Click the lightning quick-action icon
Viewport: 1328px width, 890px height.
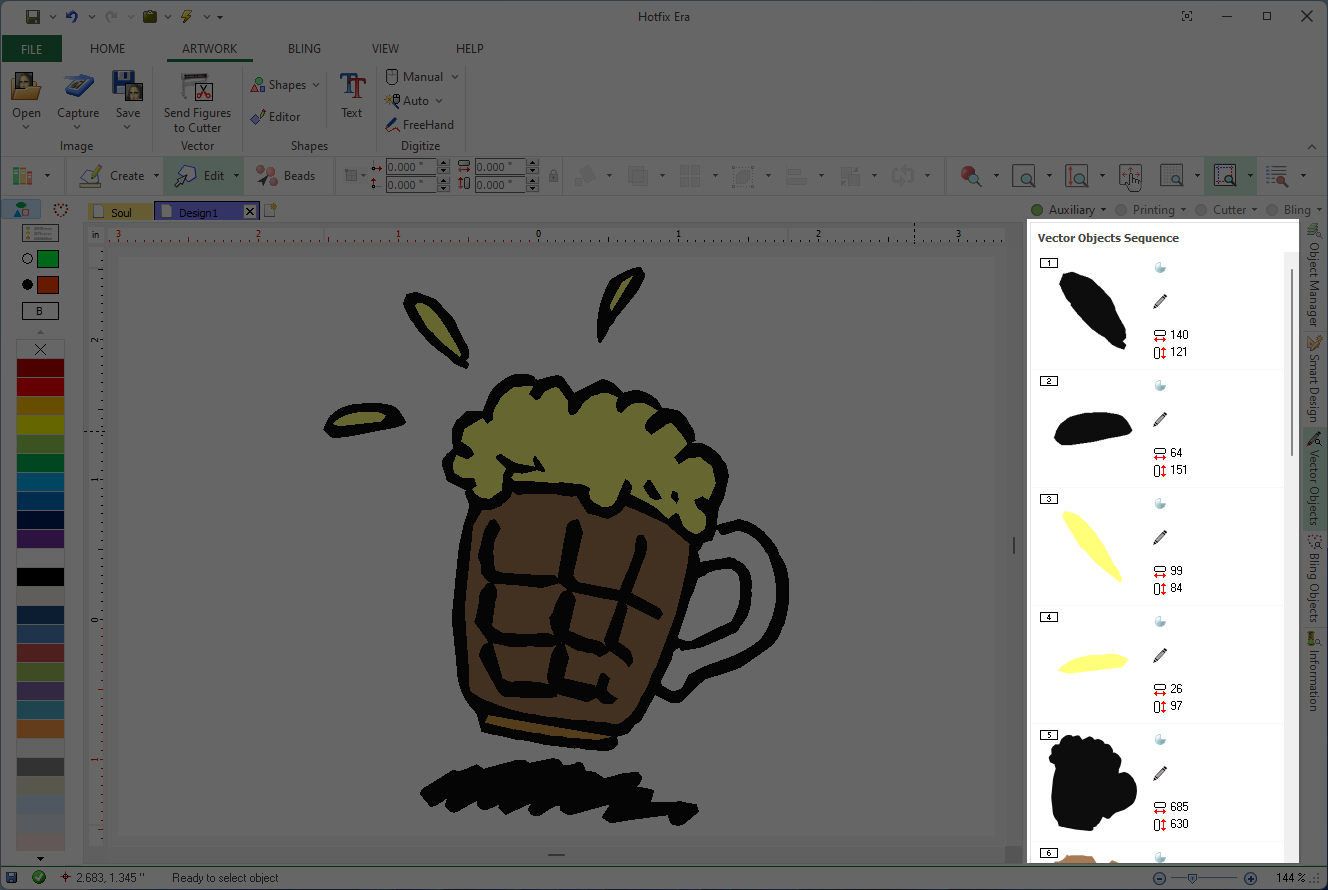186,16
